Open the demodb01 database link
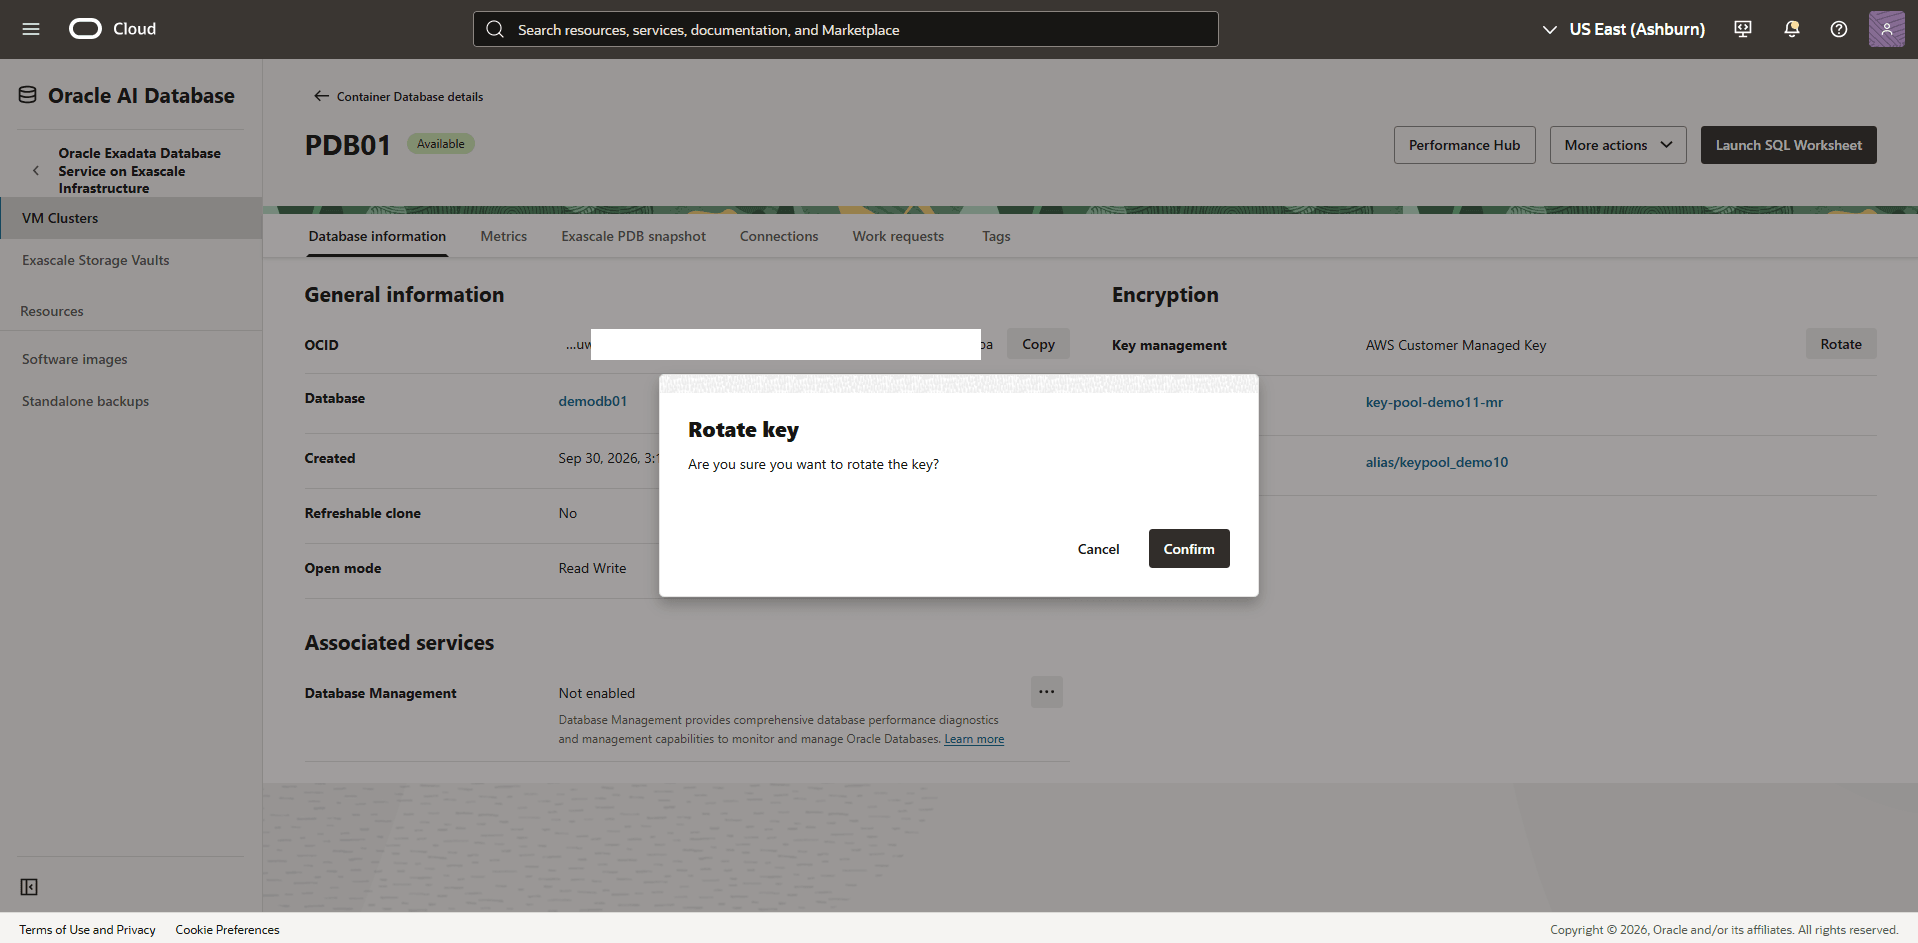The width and height of the screenshot is (1918, 943). 592,401
